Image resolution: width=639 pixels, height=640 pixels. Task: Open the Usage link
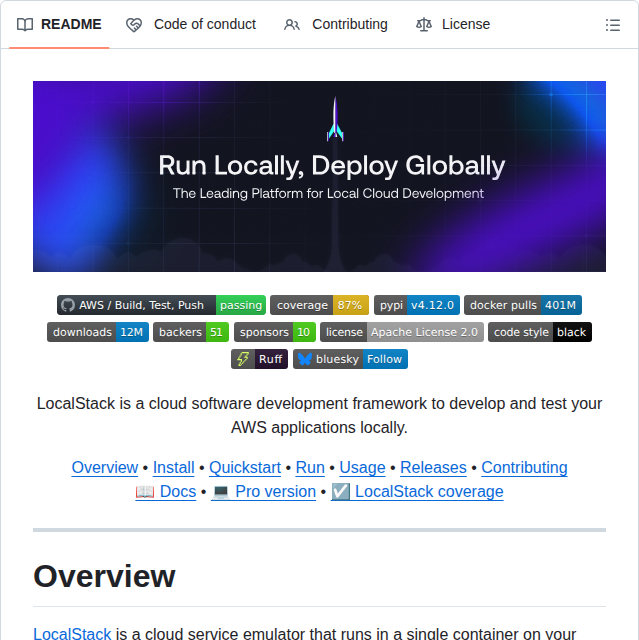pos(362,467)
